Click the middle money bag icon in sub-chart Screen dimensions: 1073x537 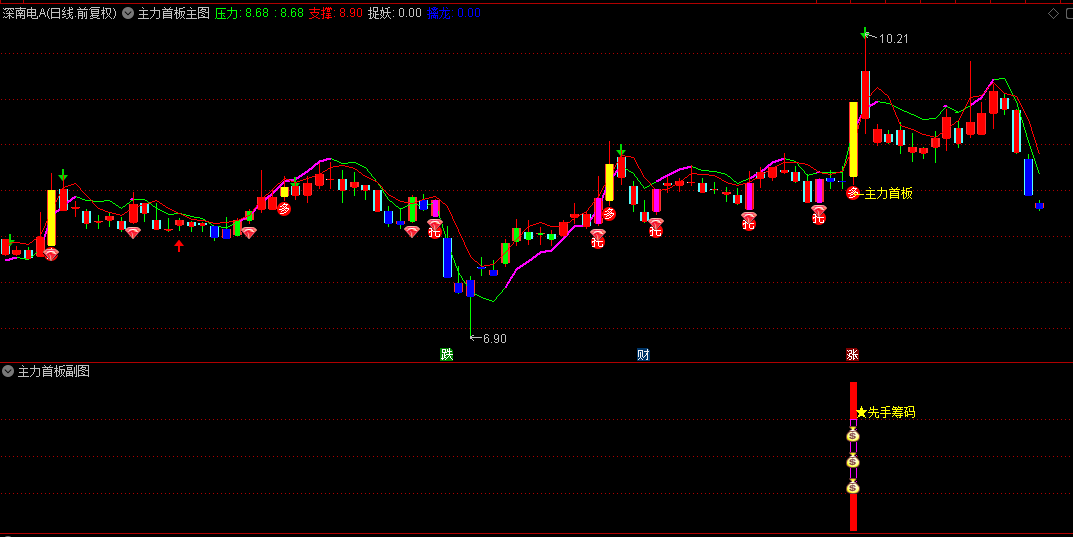point(853,462)
